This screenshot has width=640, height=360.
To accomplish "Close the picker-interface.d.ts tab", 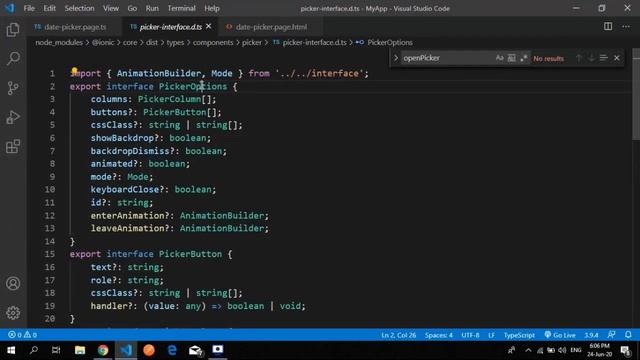I will (209, 27).
